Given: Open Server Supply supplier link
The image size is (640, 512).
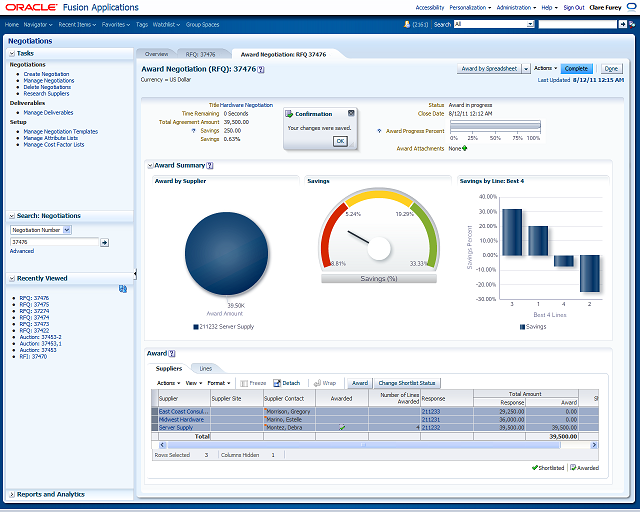Looking at the screenshot, I should 176,427.
